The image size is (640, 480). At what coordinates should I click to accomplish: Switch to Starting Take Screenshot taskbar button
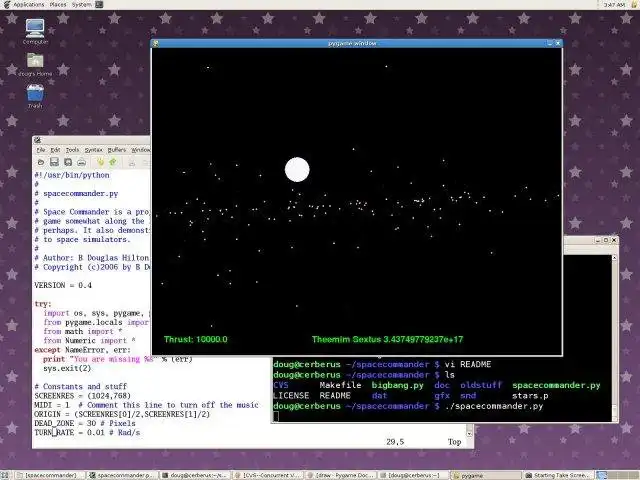pos(558,476)
